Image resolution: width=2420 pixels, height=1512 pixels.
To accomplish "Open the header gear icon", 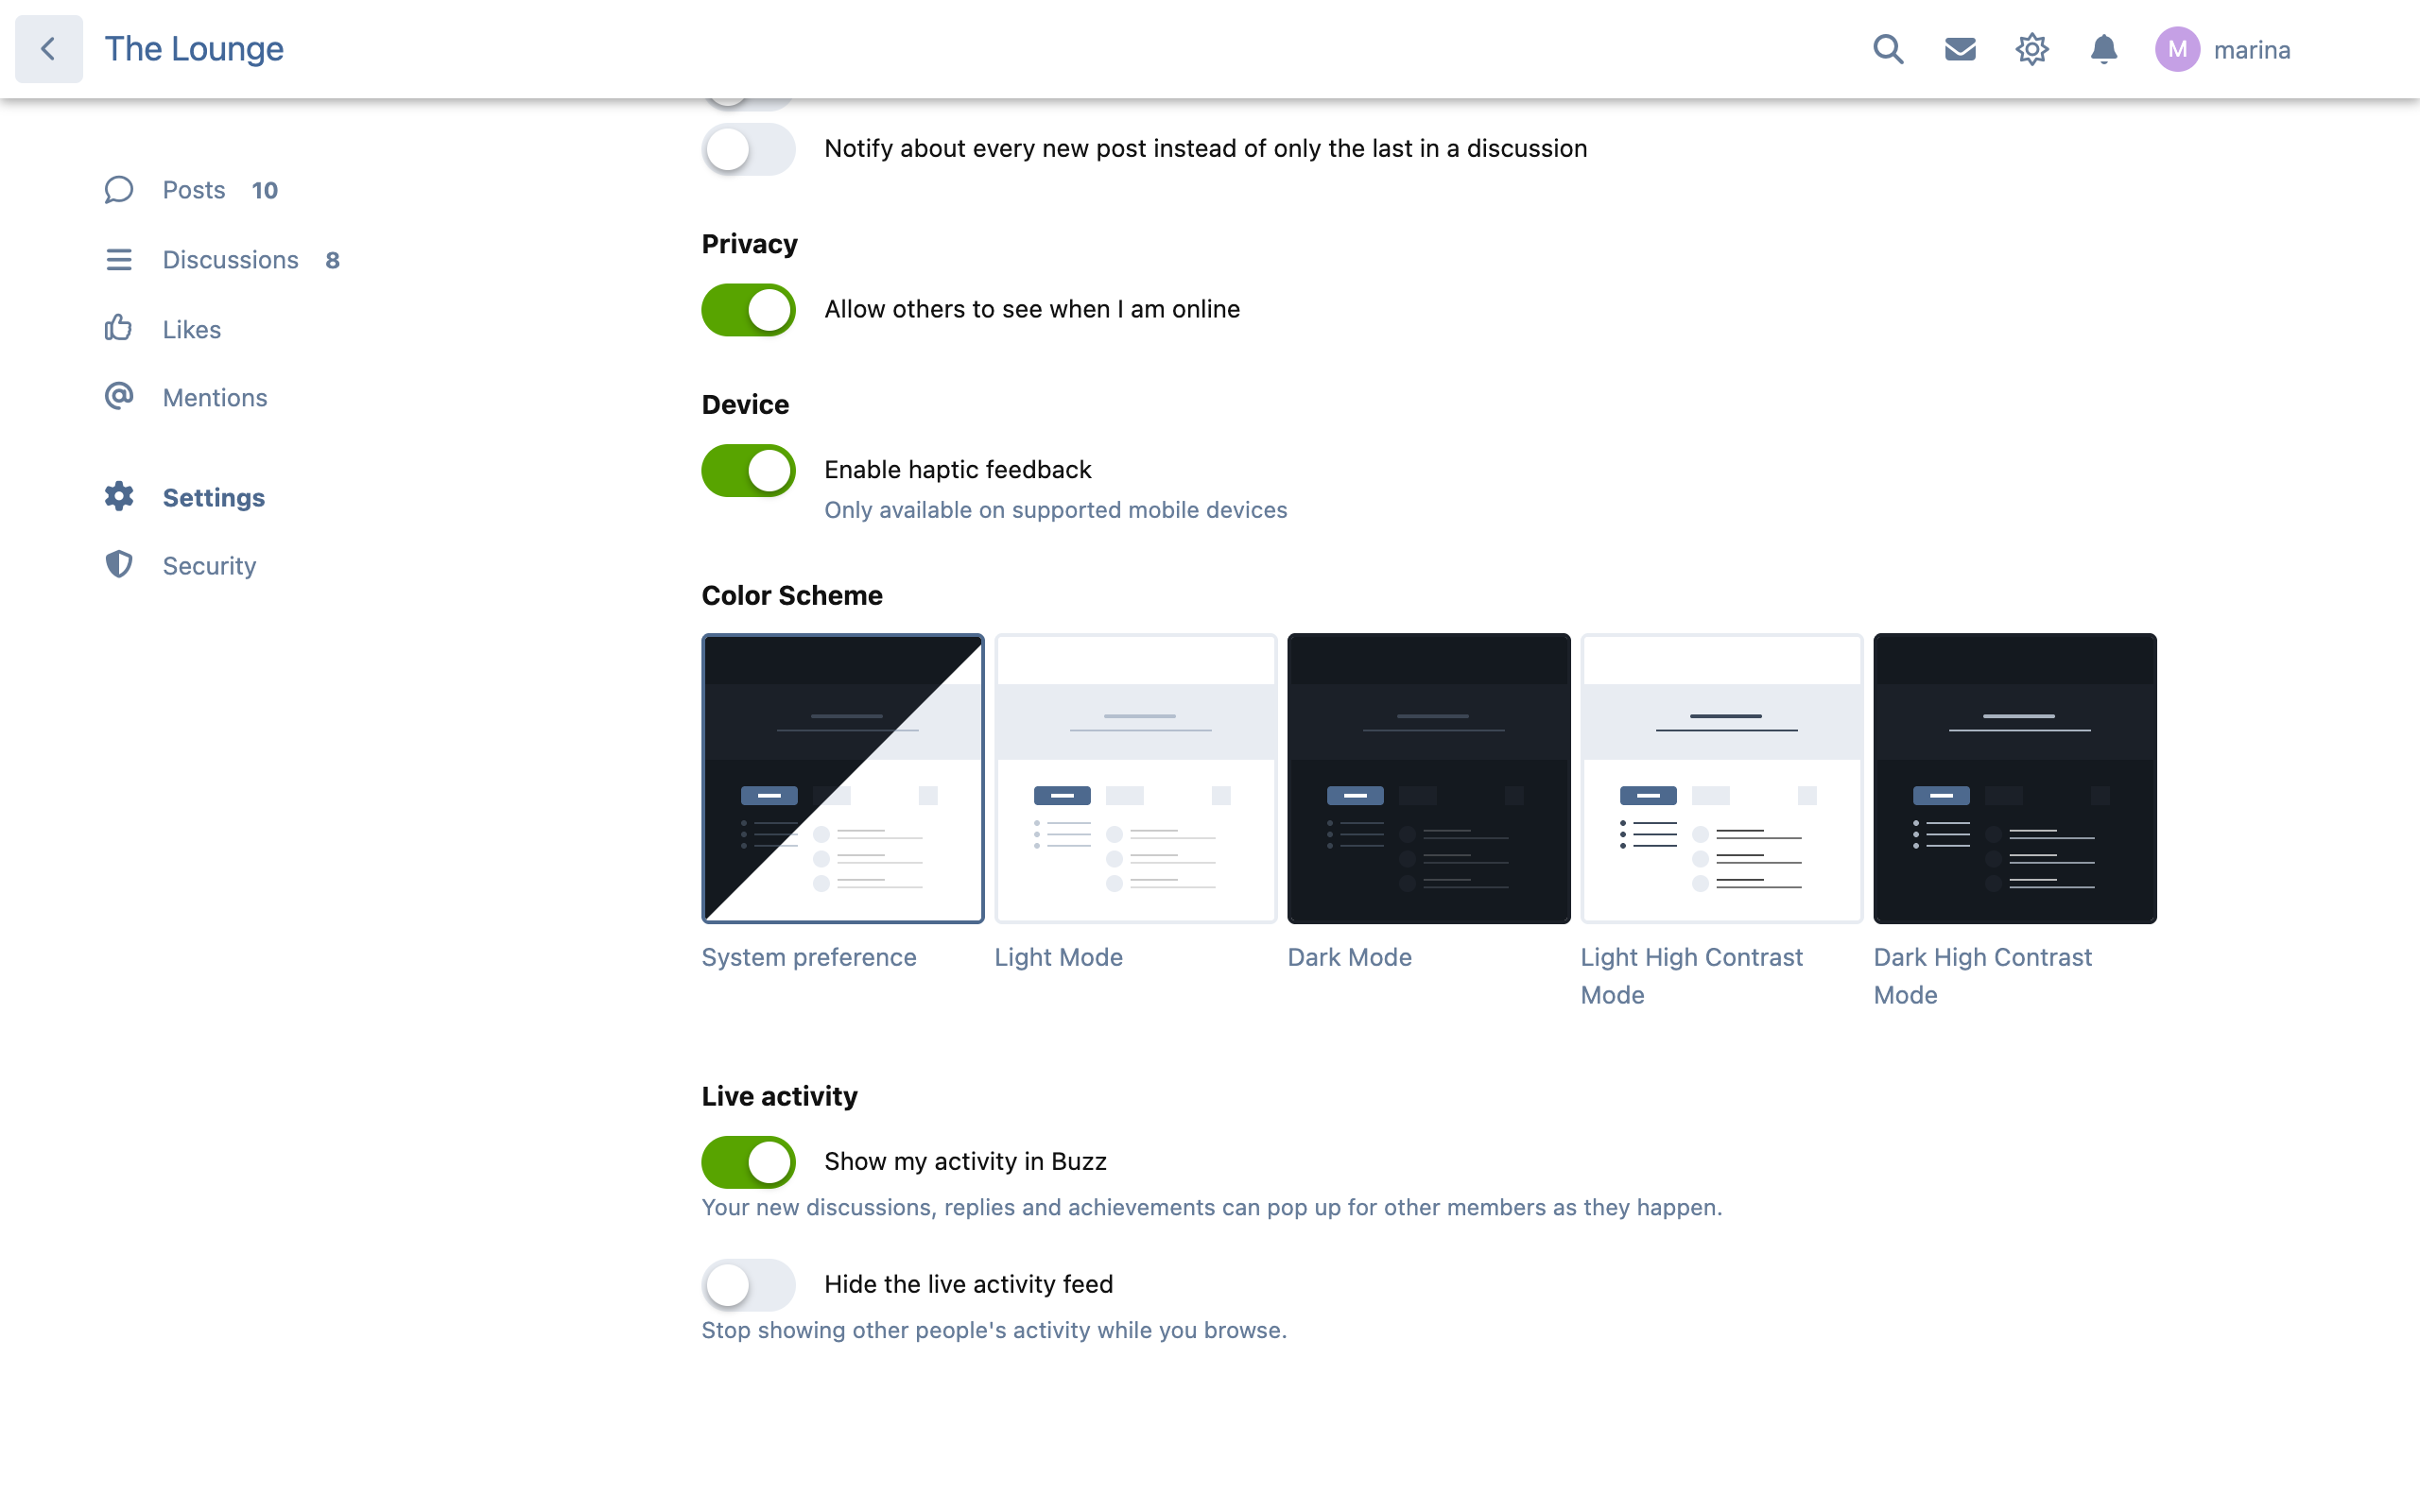I will [2032, 48].
